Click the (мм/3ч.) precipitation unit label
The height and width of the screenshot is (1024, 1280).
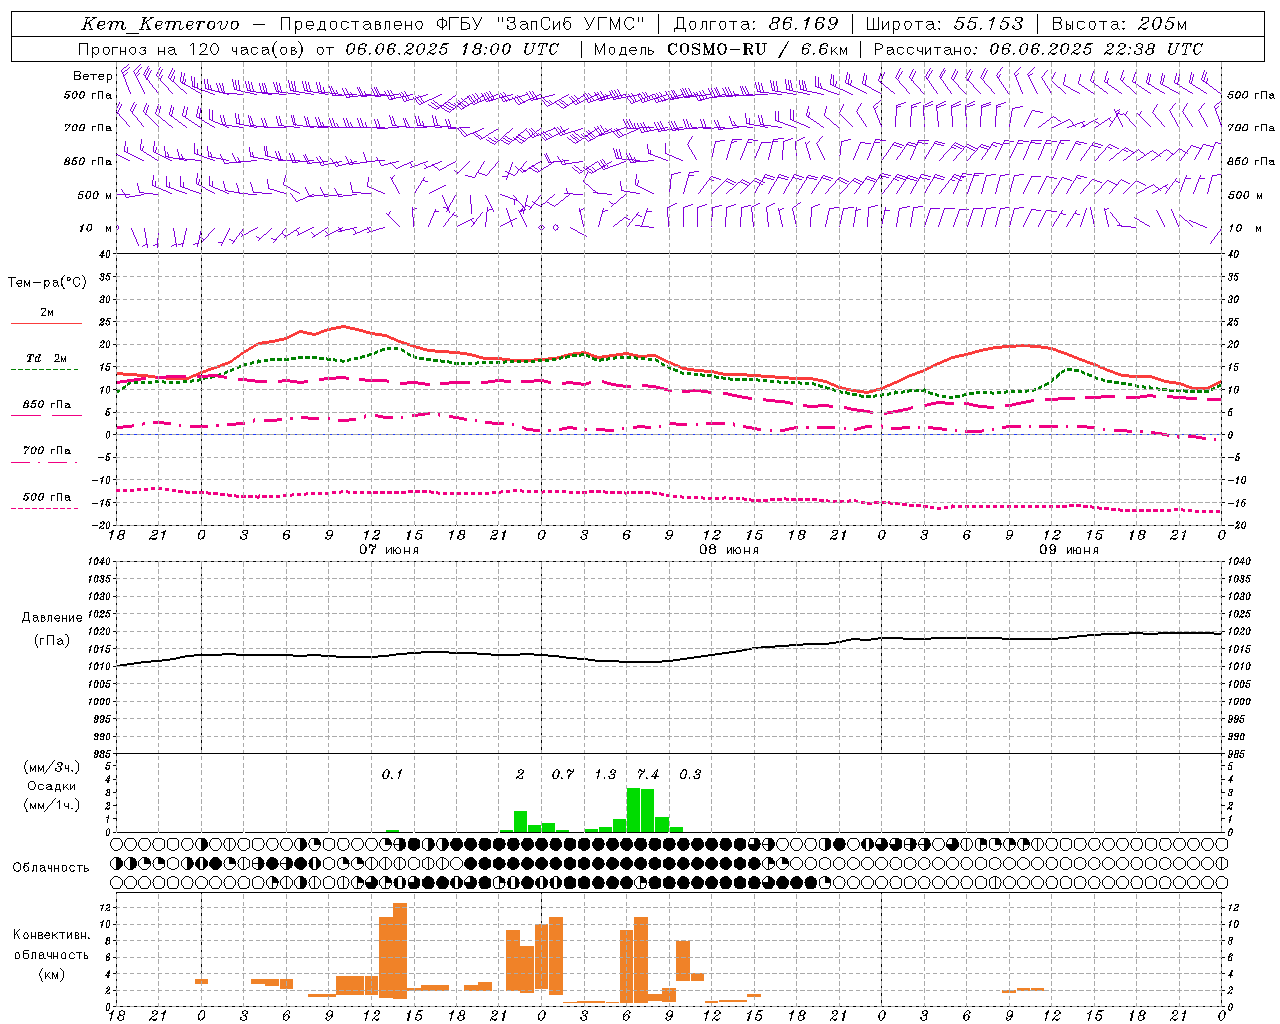point(52,768)
